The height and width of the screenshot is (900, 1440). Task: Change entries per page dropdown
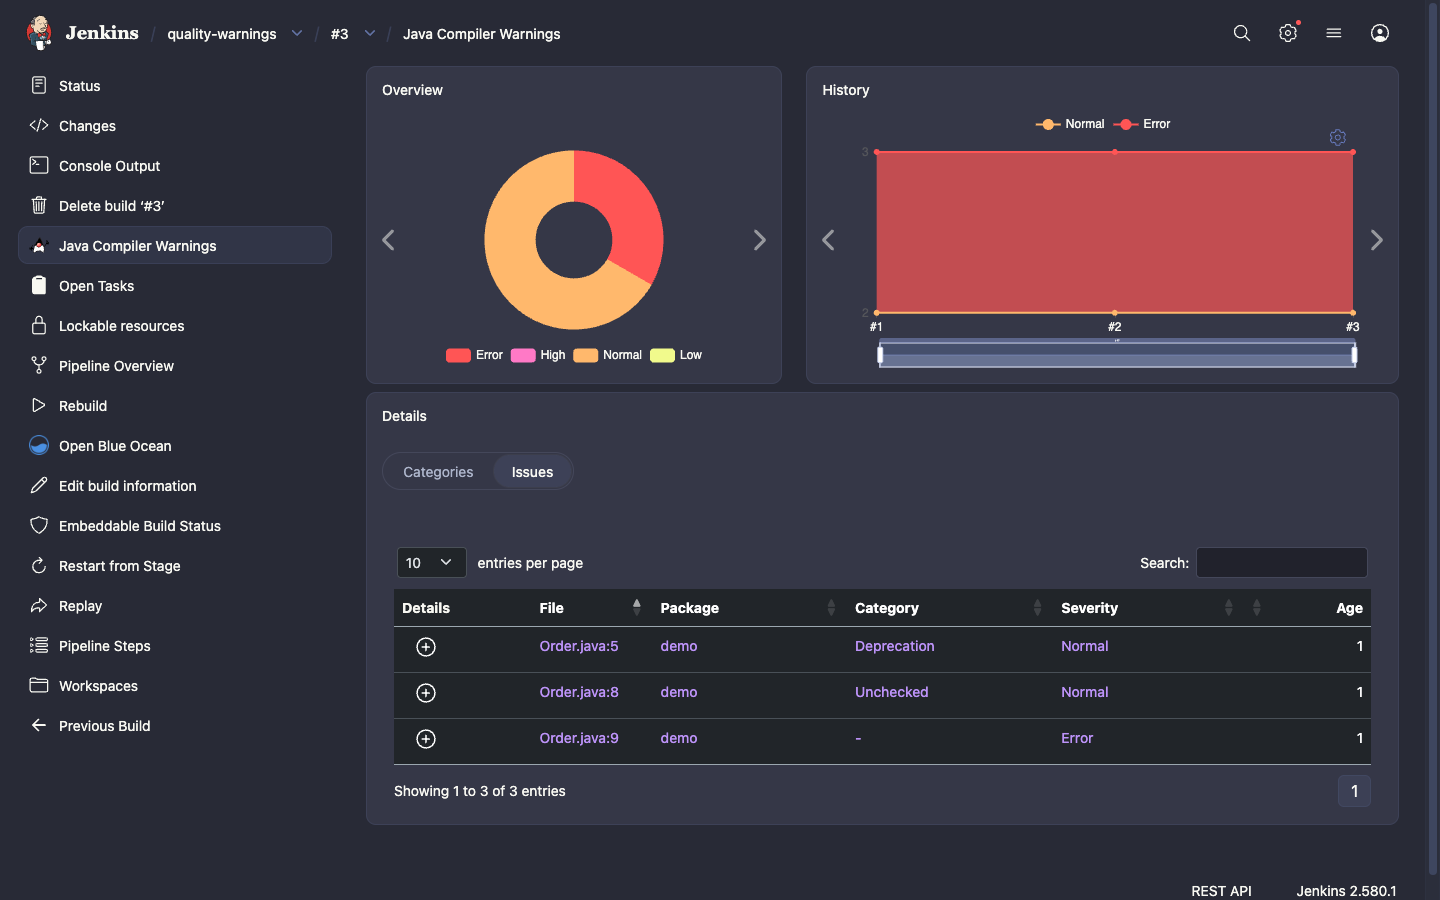432,563
